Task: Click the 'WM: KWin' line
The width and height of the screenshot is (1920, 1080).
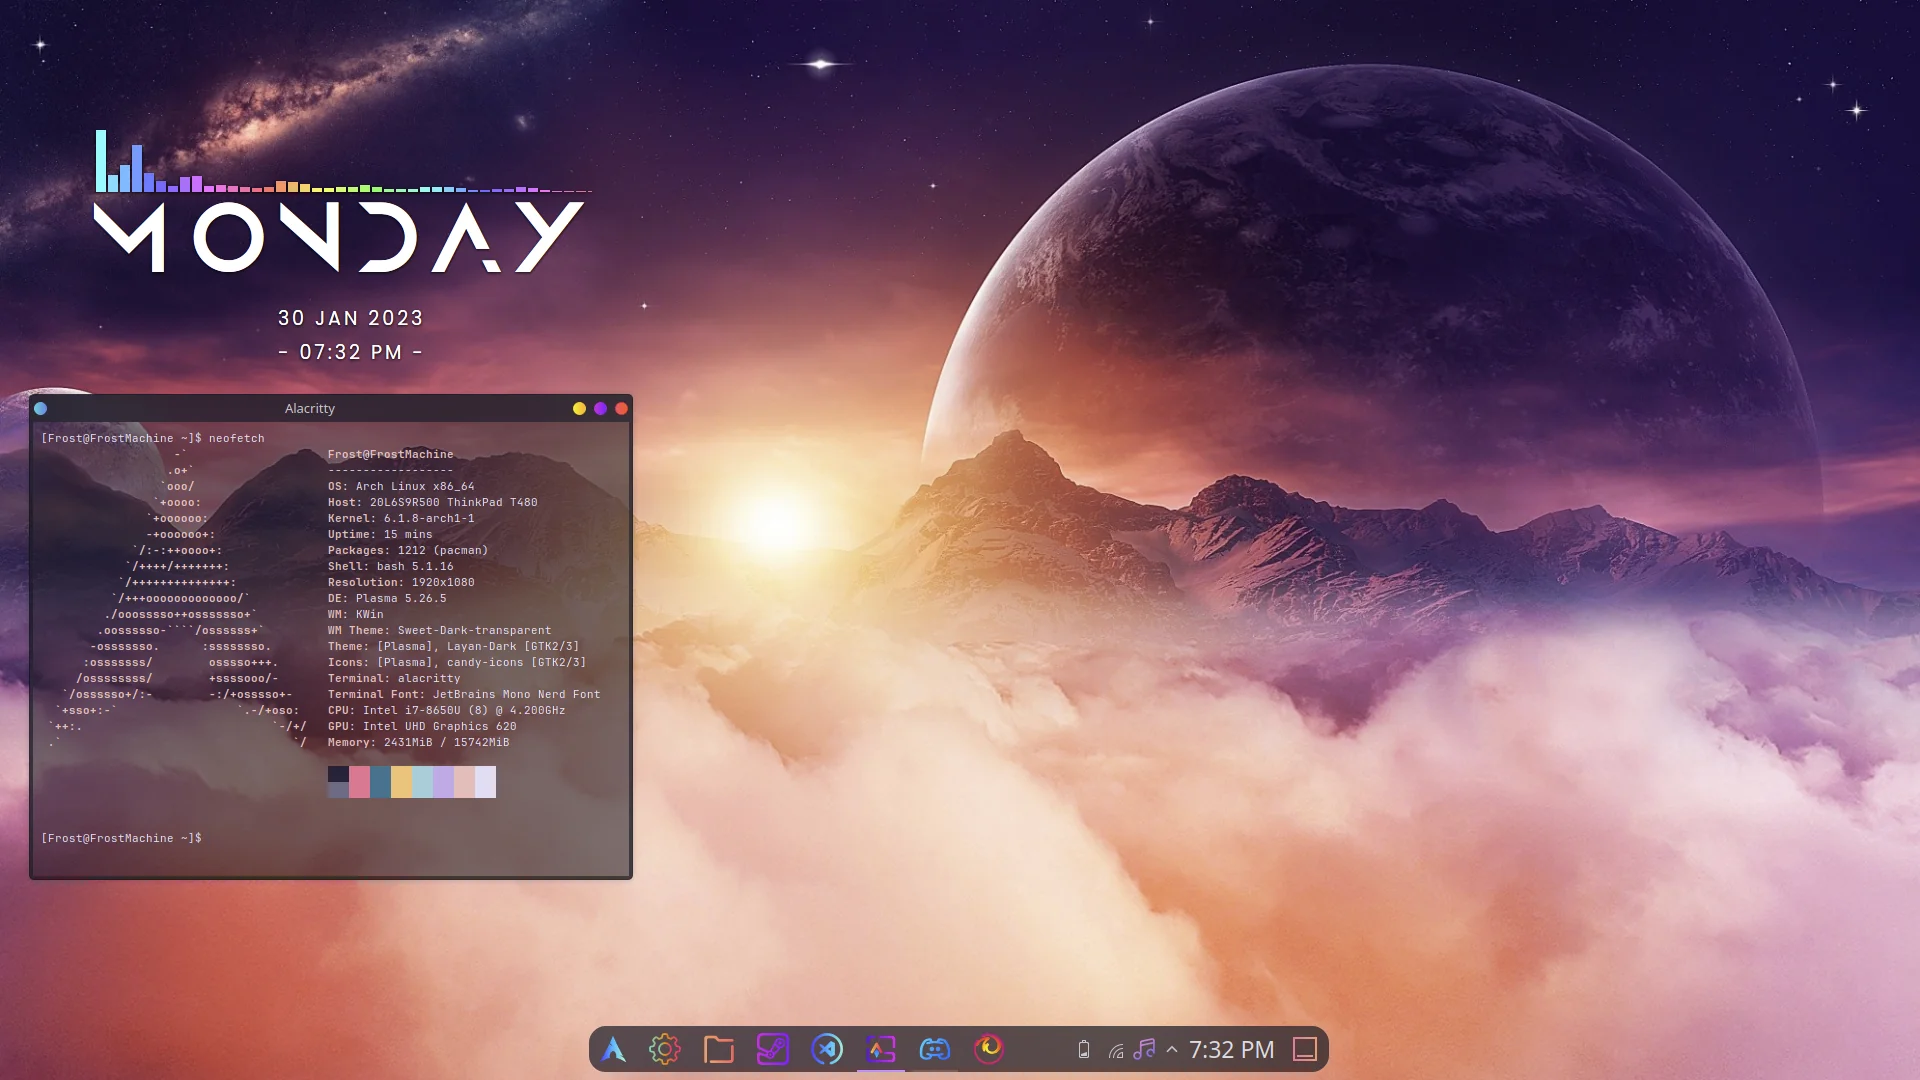Action: [x=356, y=614]
